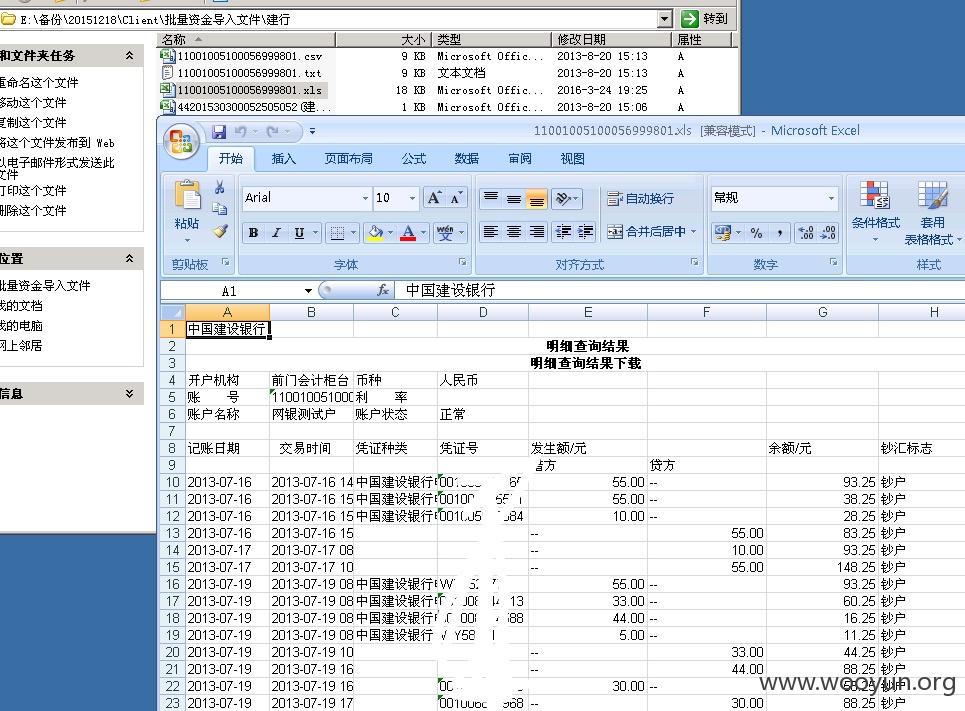Save the workbook from quick access toolbar
The height and width of the screenshot is (711, 965).
coord(218,132)
